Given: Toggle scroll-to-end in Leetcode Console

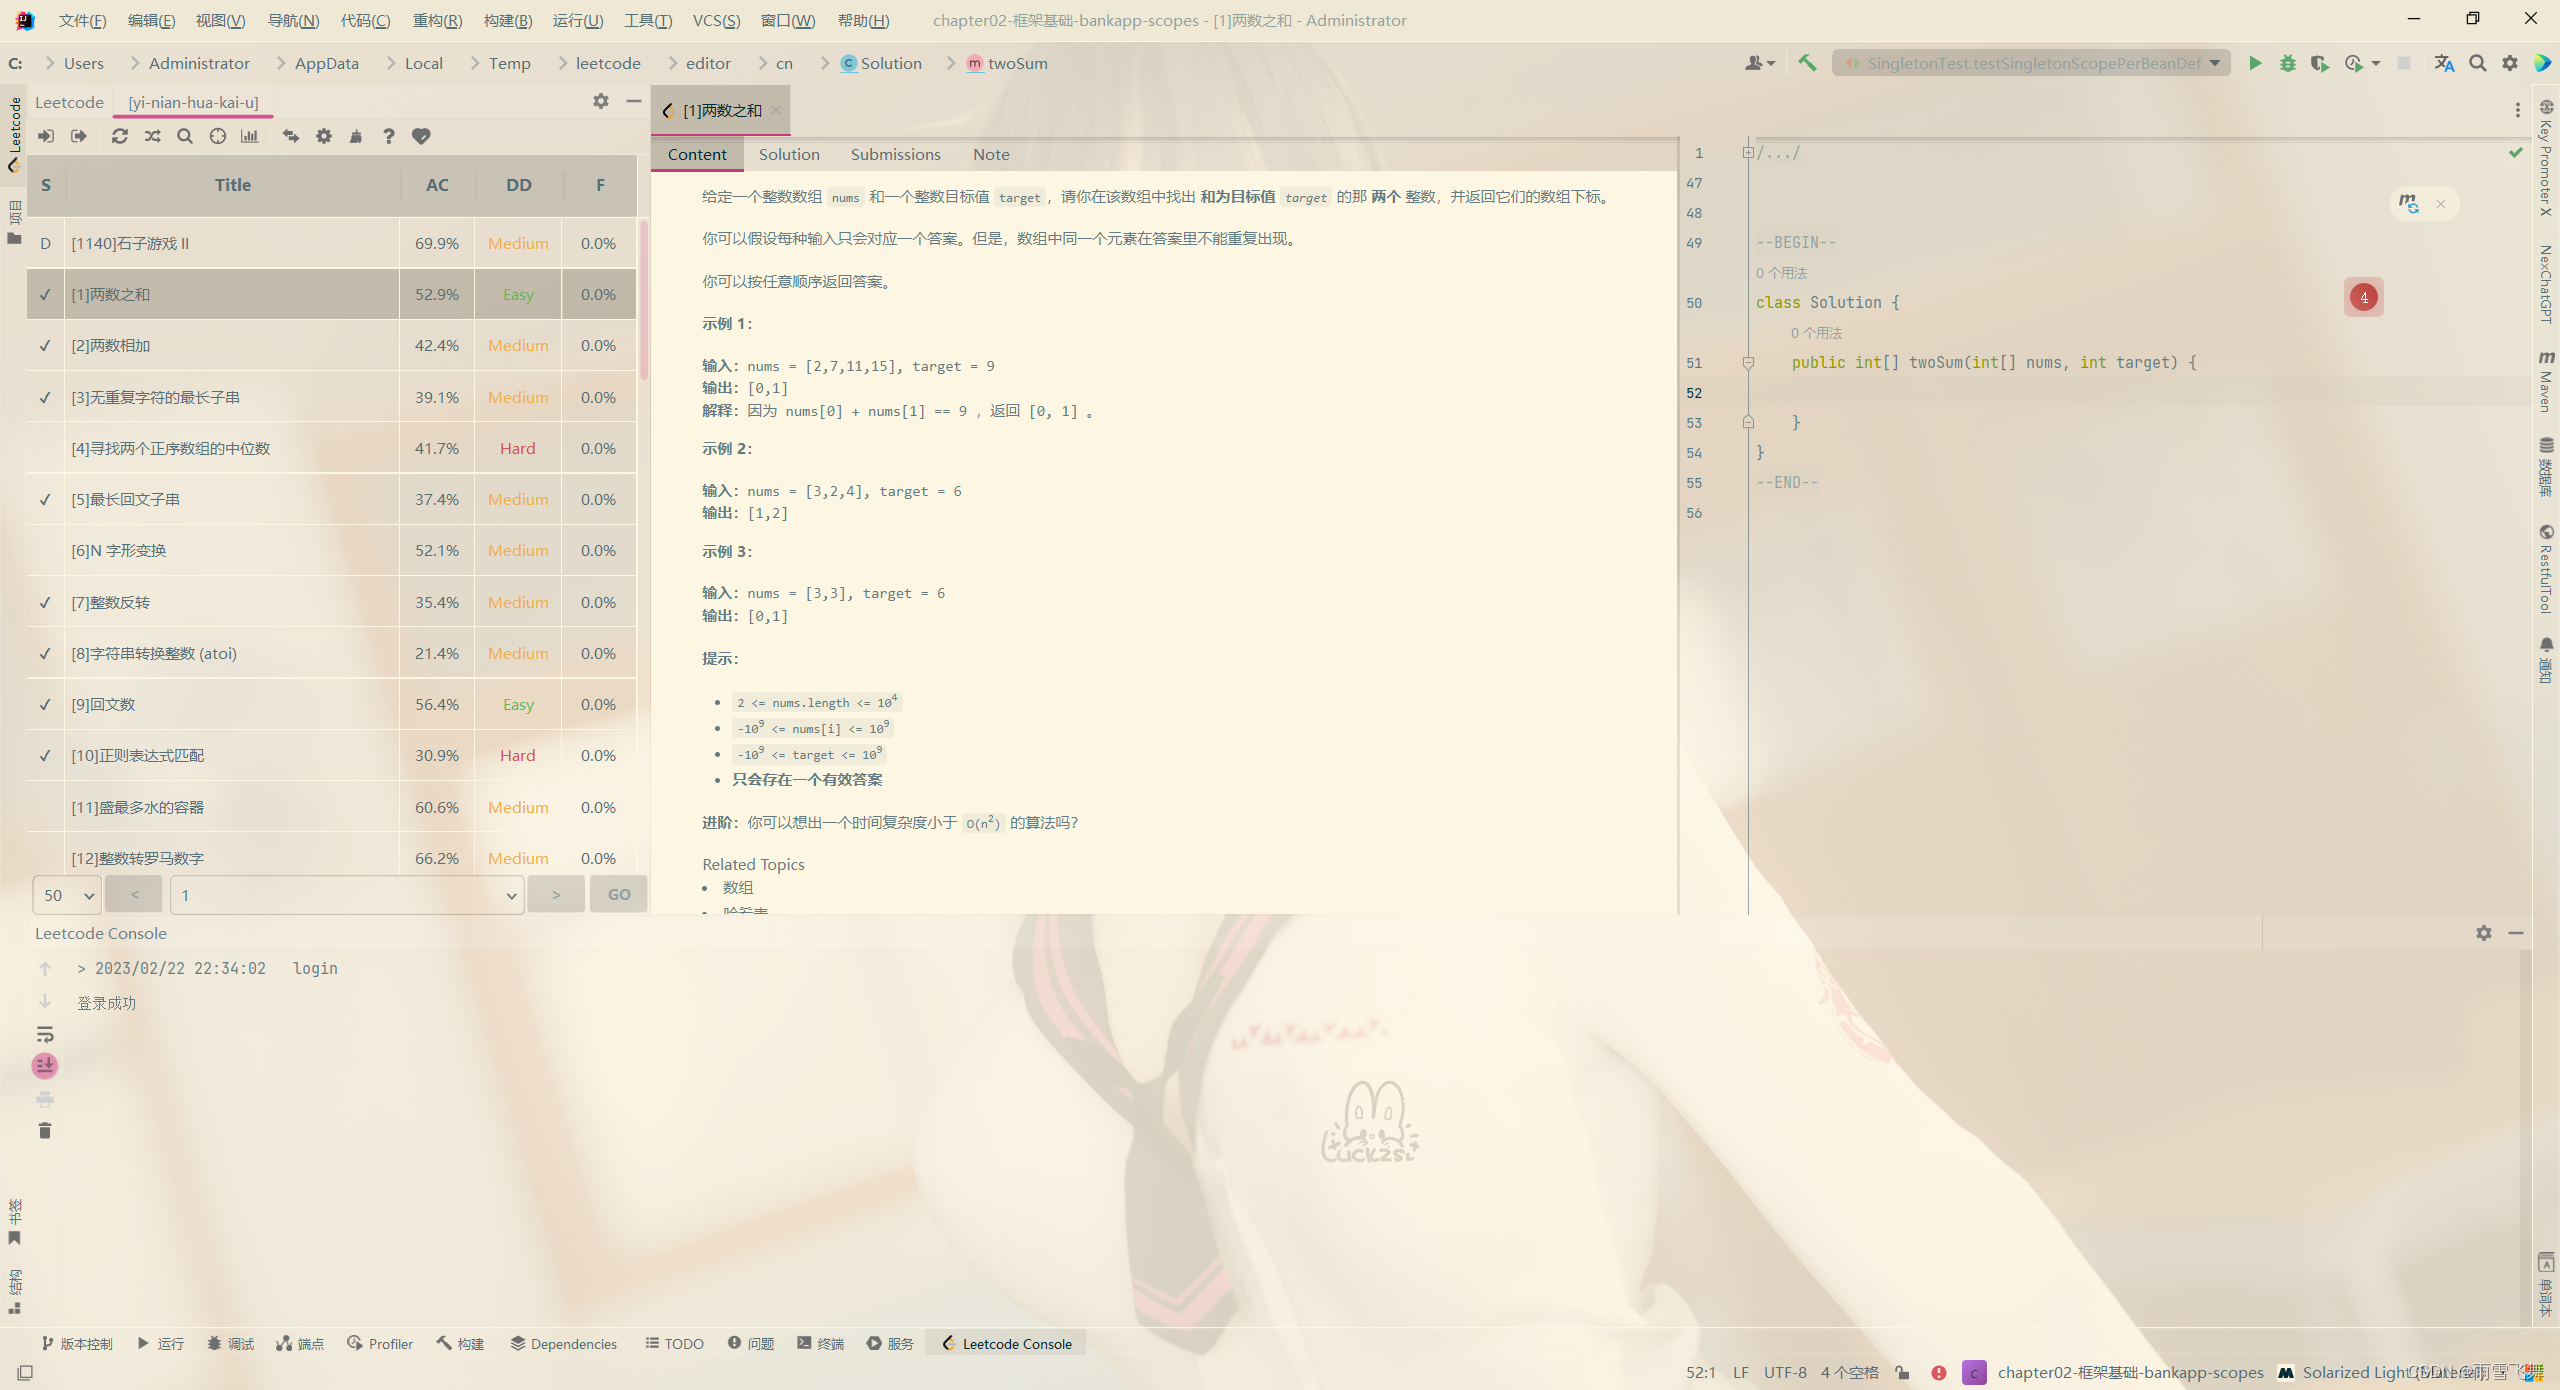Looking at the screenshot, I should point(45,1066).
